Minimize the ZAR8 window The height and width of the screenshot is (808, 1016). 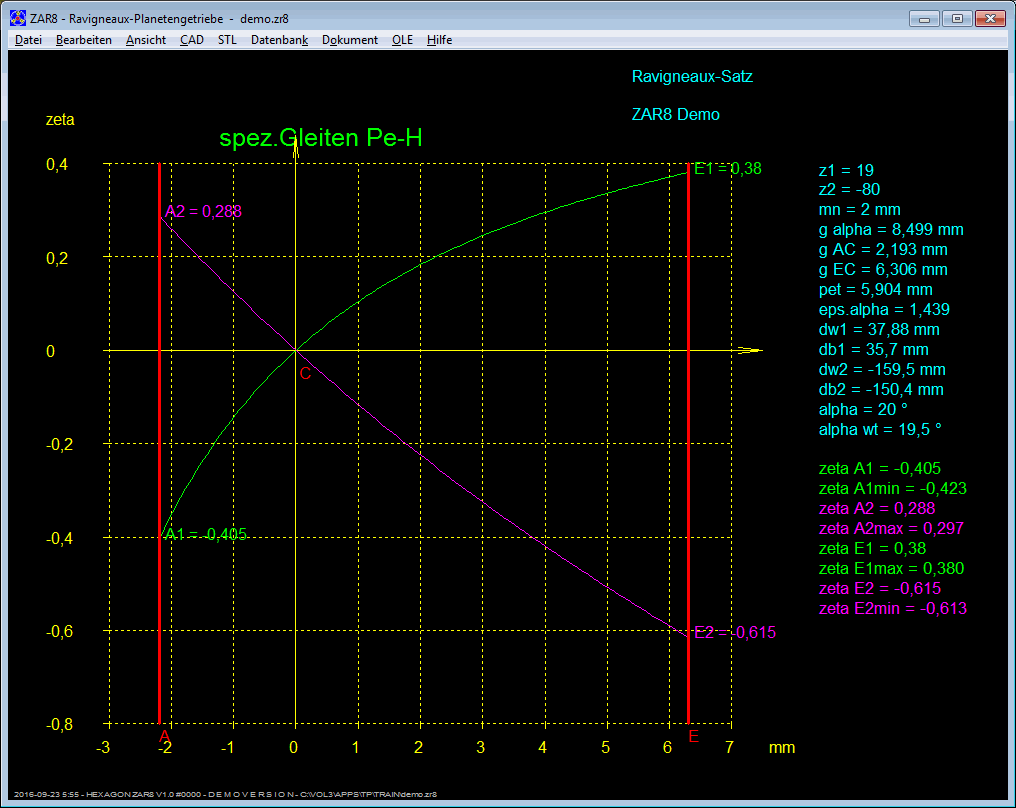pyautogui.click(x=925, y=18)
